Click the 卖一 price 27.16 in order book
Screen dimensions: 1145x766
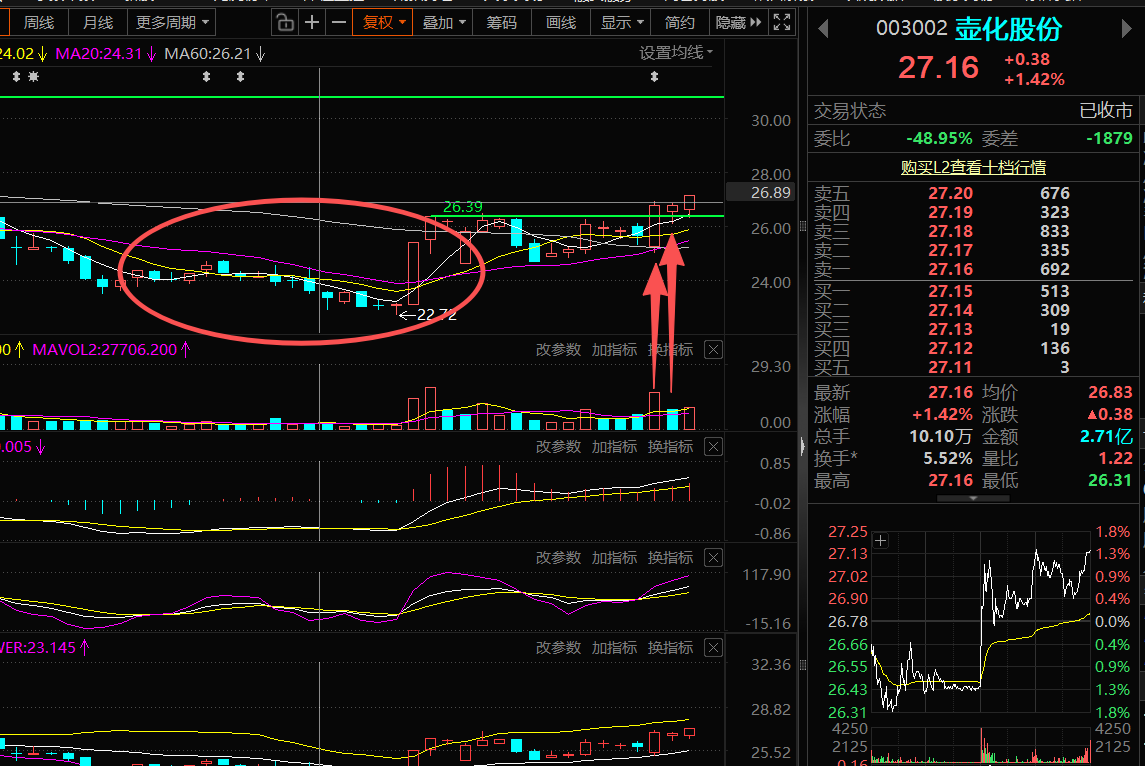point(950,269)
